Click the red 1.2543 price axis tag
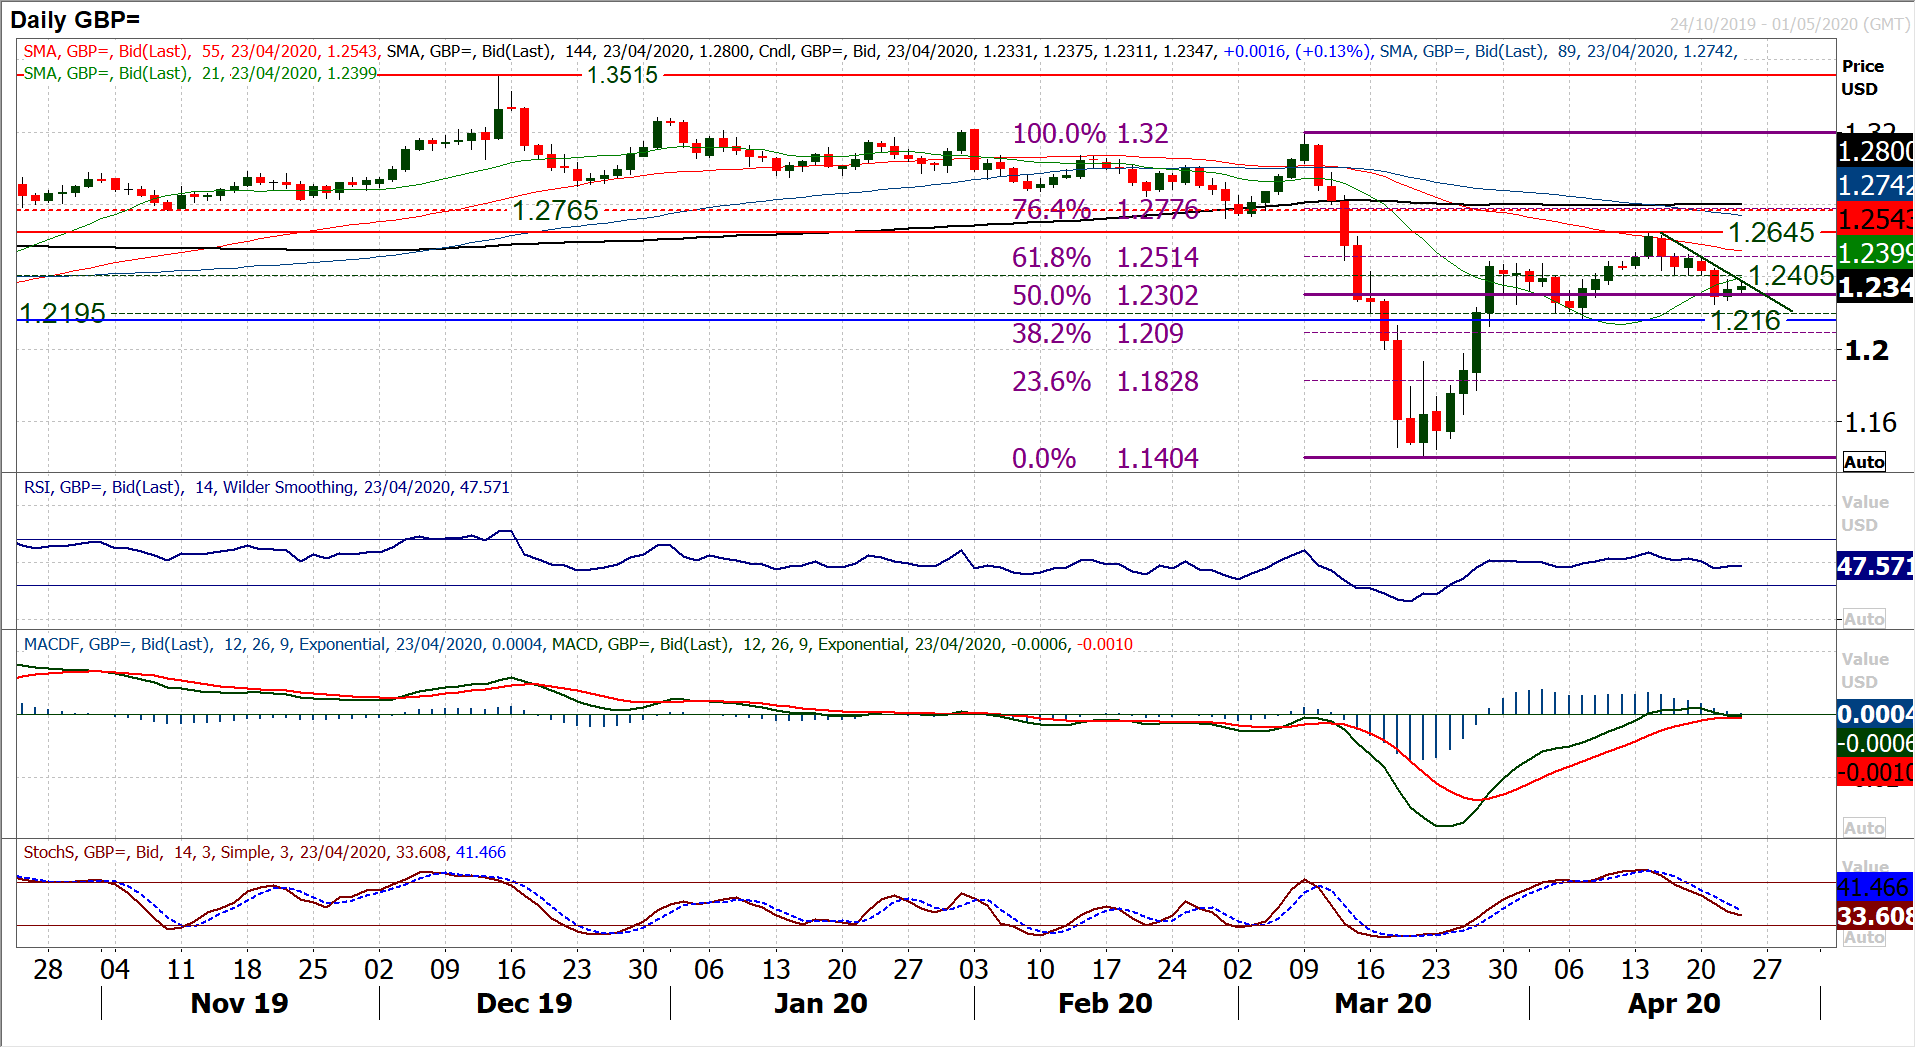This screenshot has width=1916, height=1048. coord(1875,219)
